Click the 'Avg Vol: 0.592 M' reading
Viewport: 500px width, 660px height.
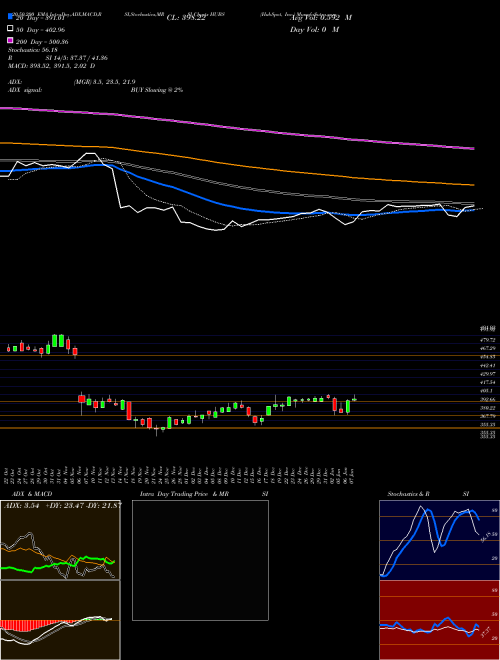321,18
